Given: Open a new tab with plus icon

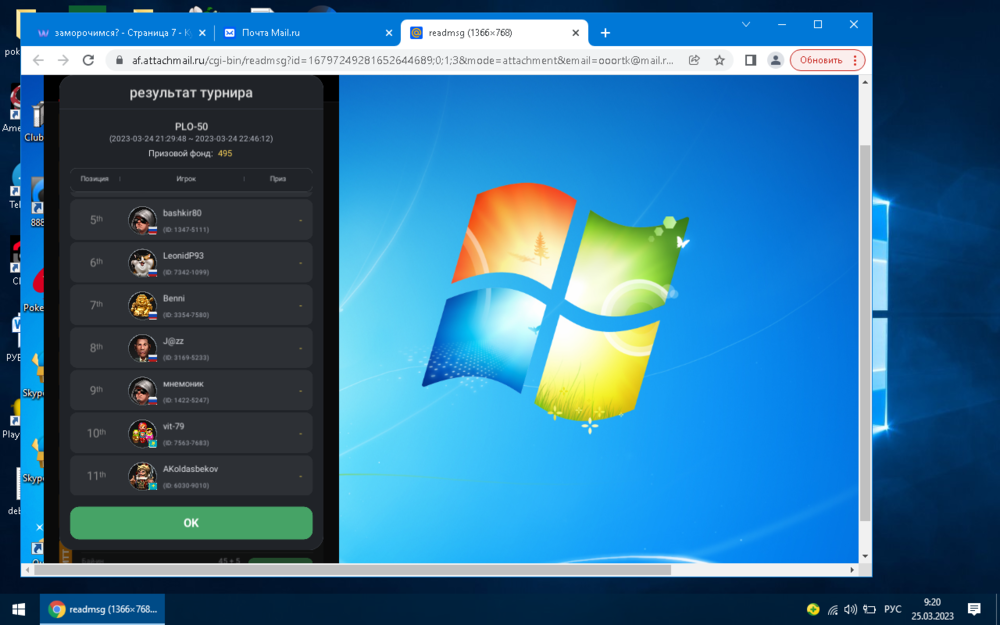Looking at the screenshot, I should tap(605, 33).
